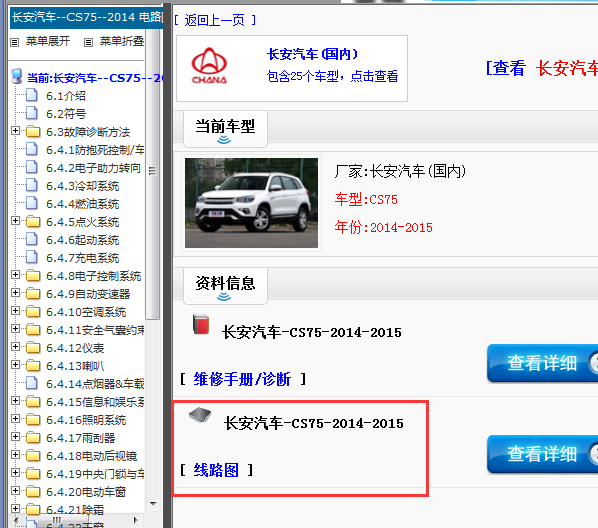This screenshot has width=598, height=528.
Task: Click the red book icon for 维修手册
Action: [x=201, y=324]
